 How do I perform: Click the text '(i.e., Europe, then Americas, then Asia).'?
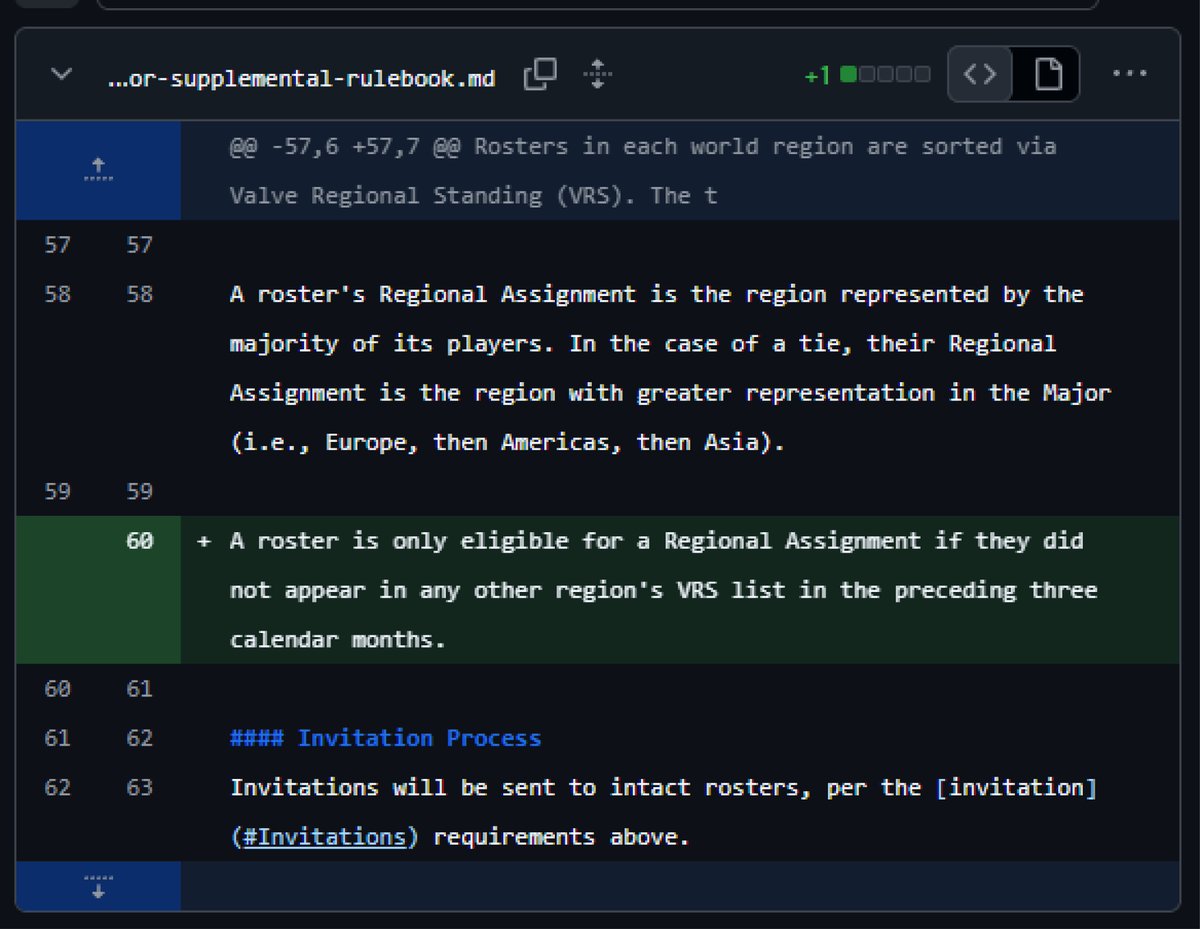coord(507,442)
